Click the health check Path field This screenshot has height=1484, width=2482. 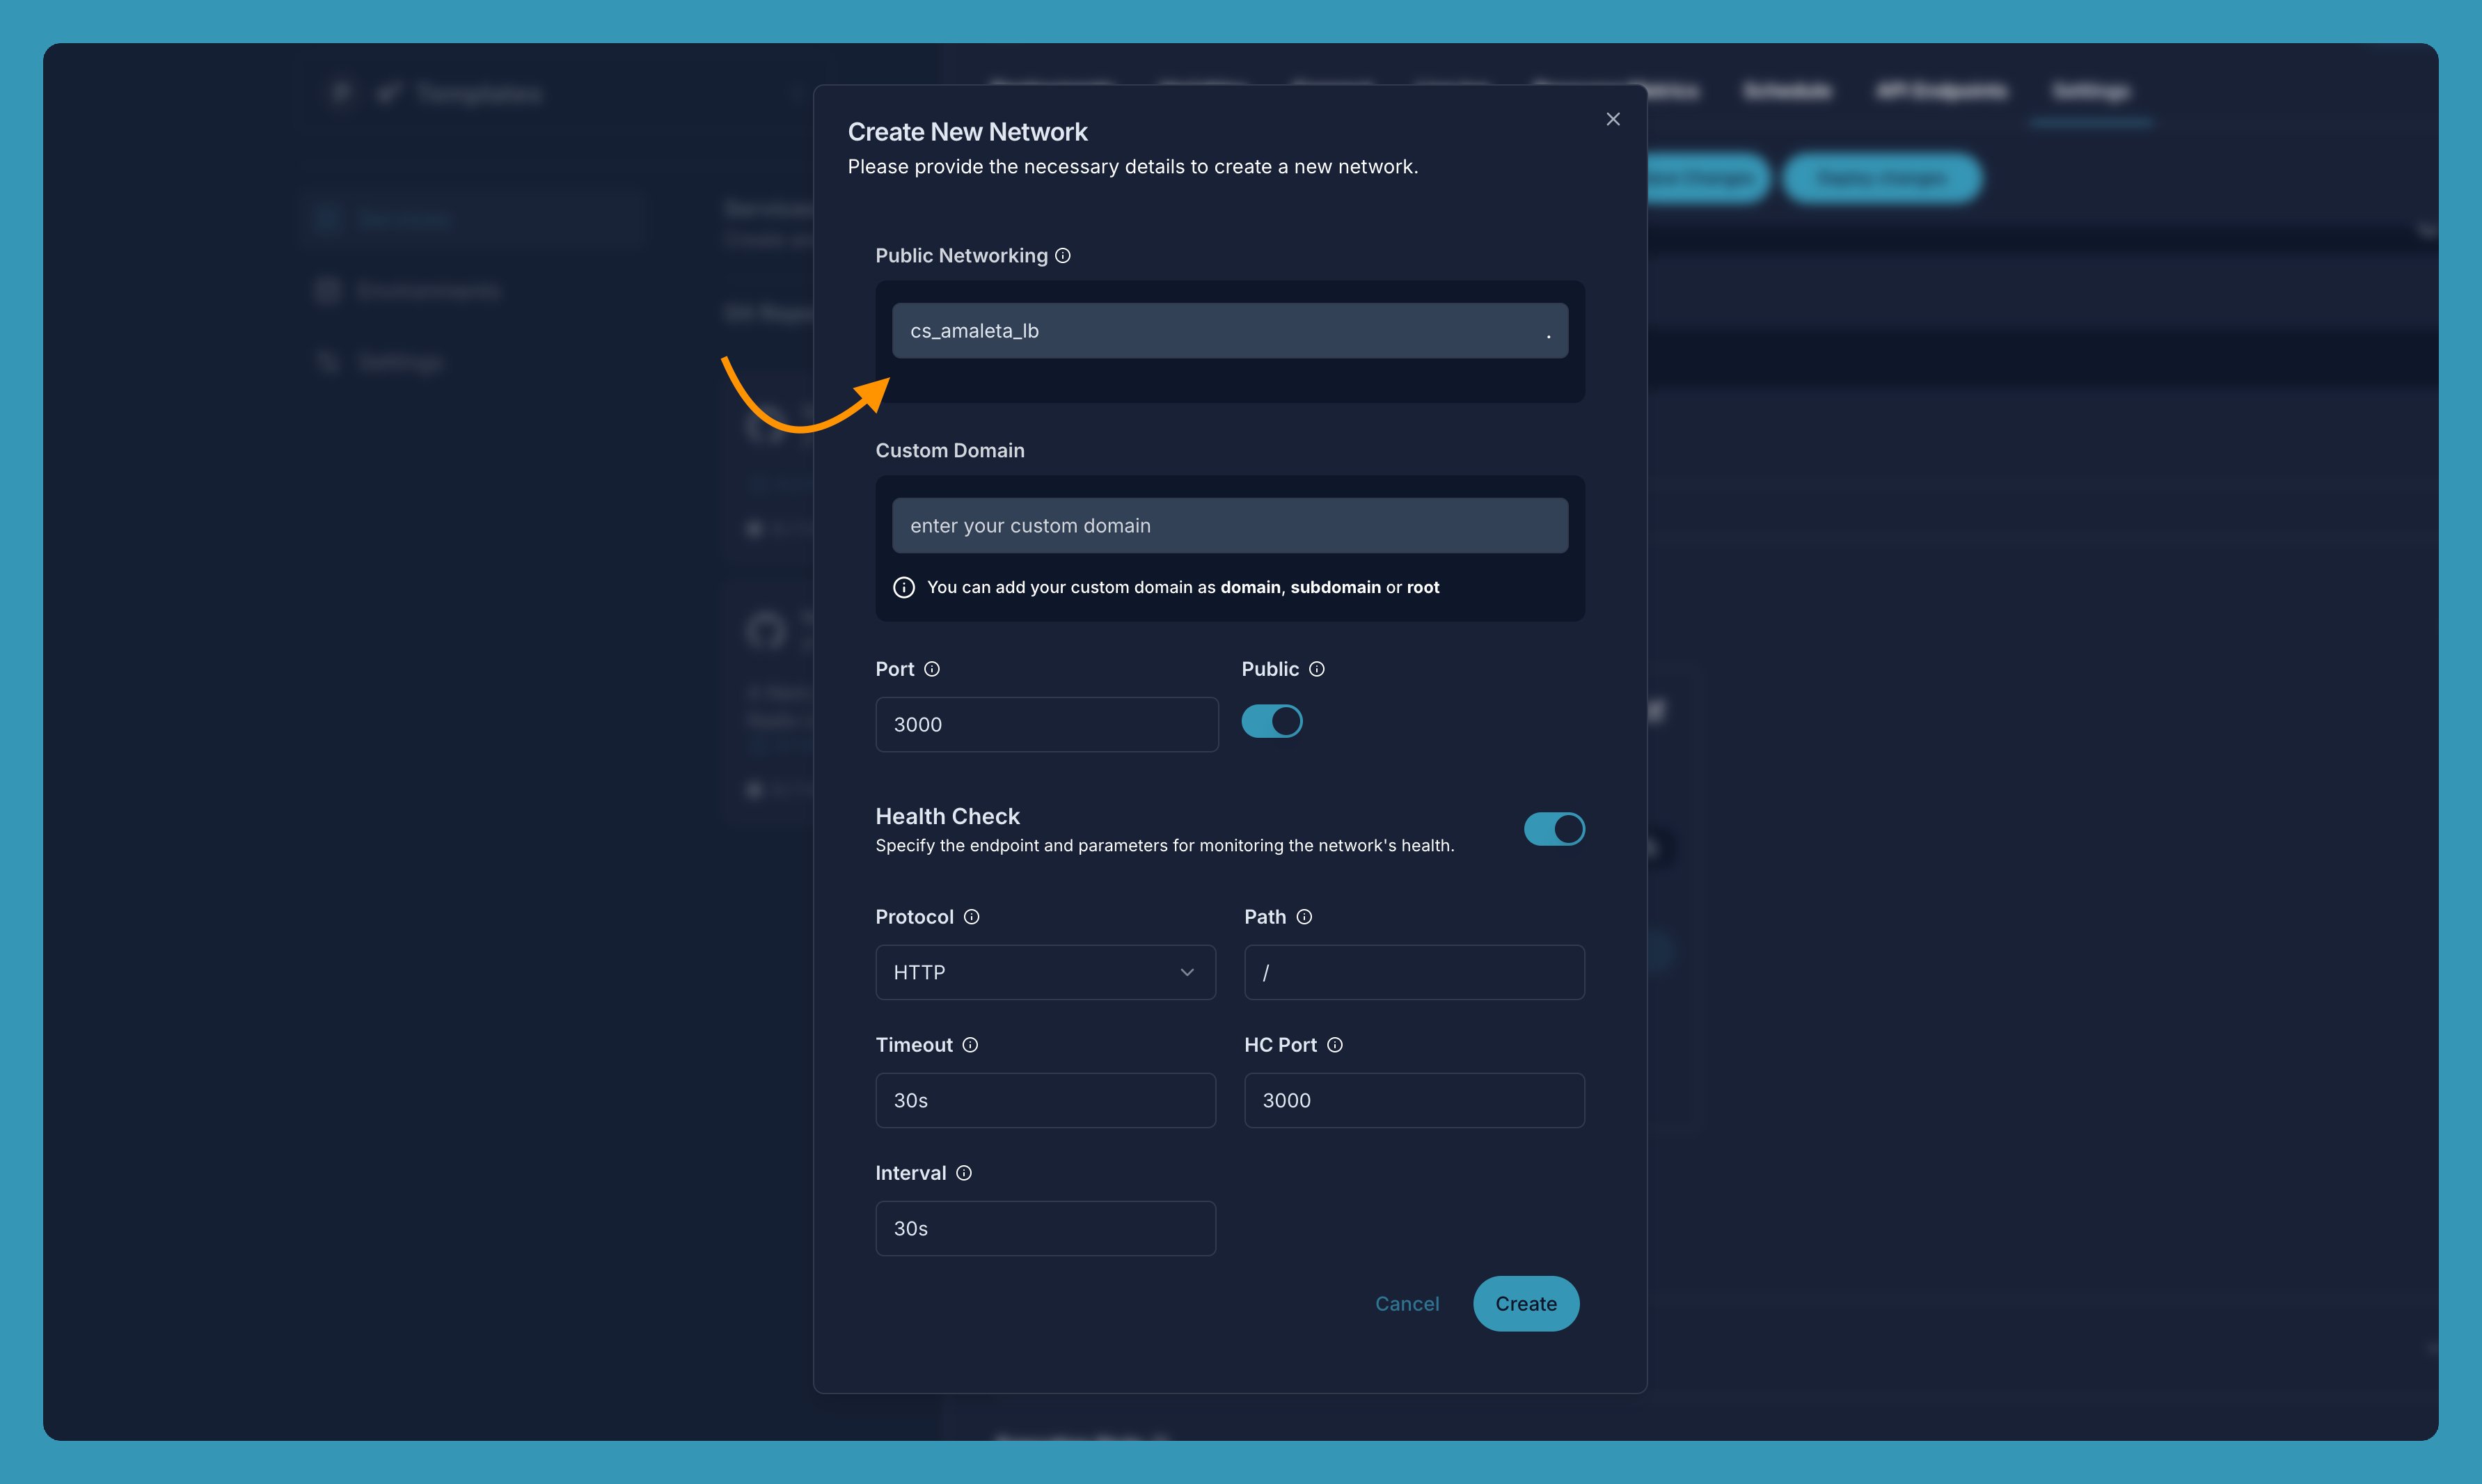click(1414, 972)
